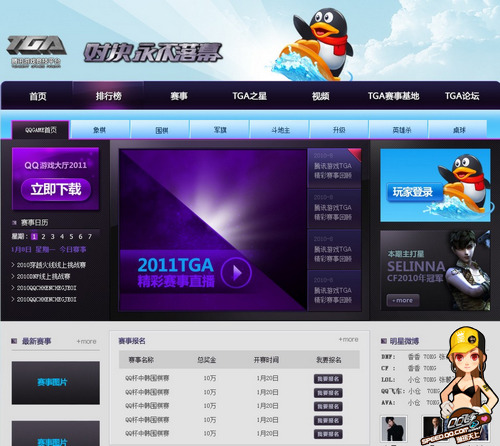Select fourth 腾讯游戏TGA highlight thumbnail

pyautogui.click(x=334, y=291)
